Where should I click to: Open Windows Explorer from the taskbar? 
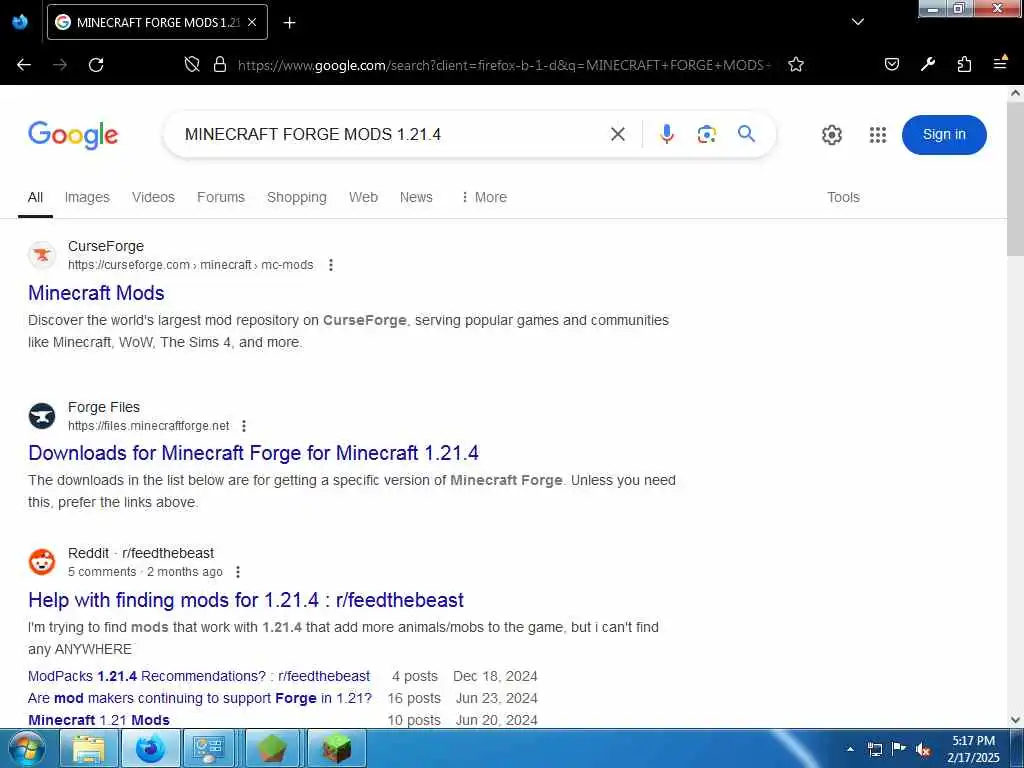click(88, 749)
